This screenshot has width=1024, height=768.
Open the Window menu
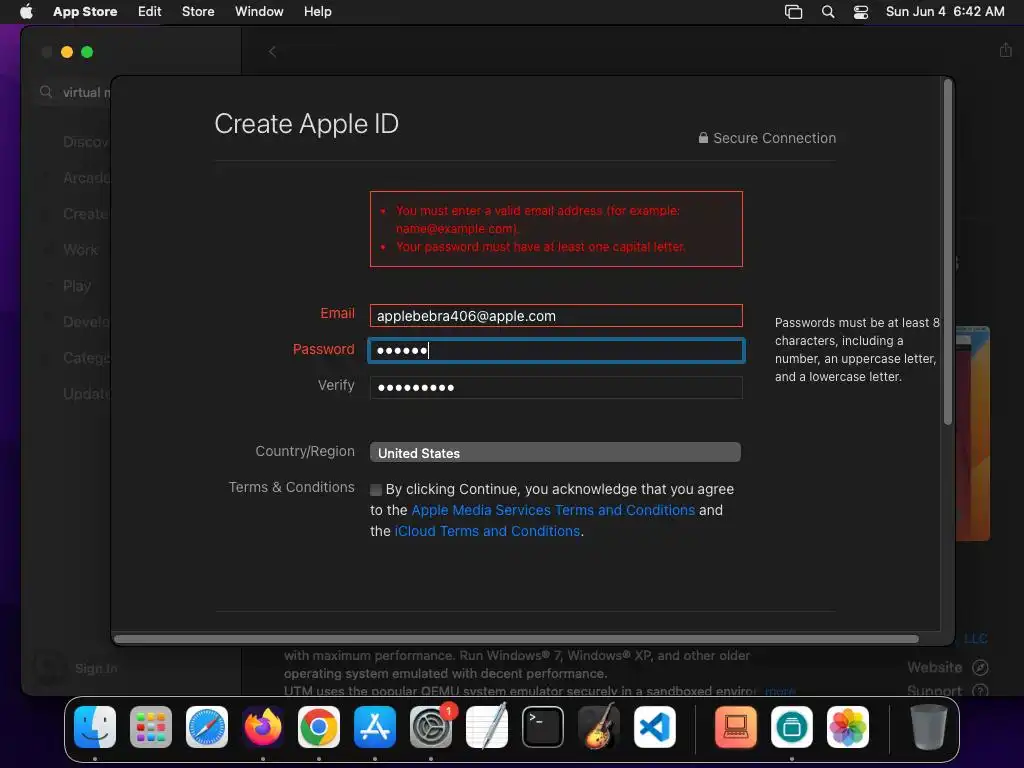[x=259, y=11]
